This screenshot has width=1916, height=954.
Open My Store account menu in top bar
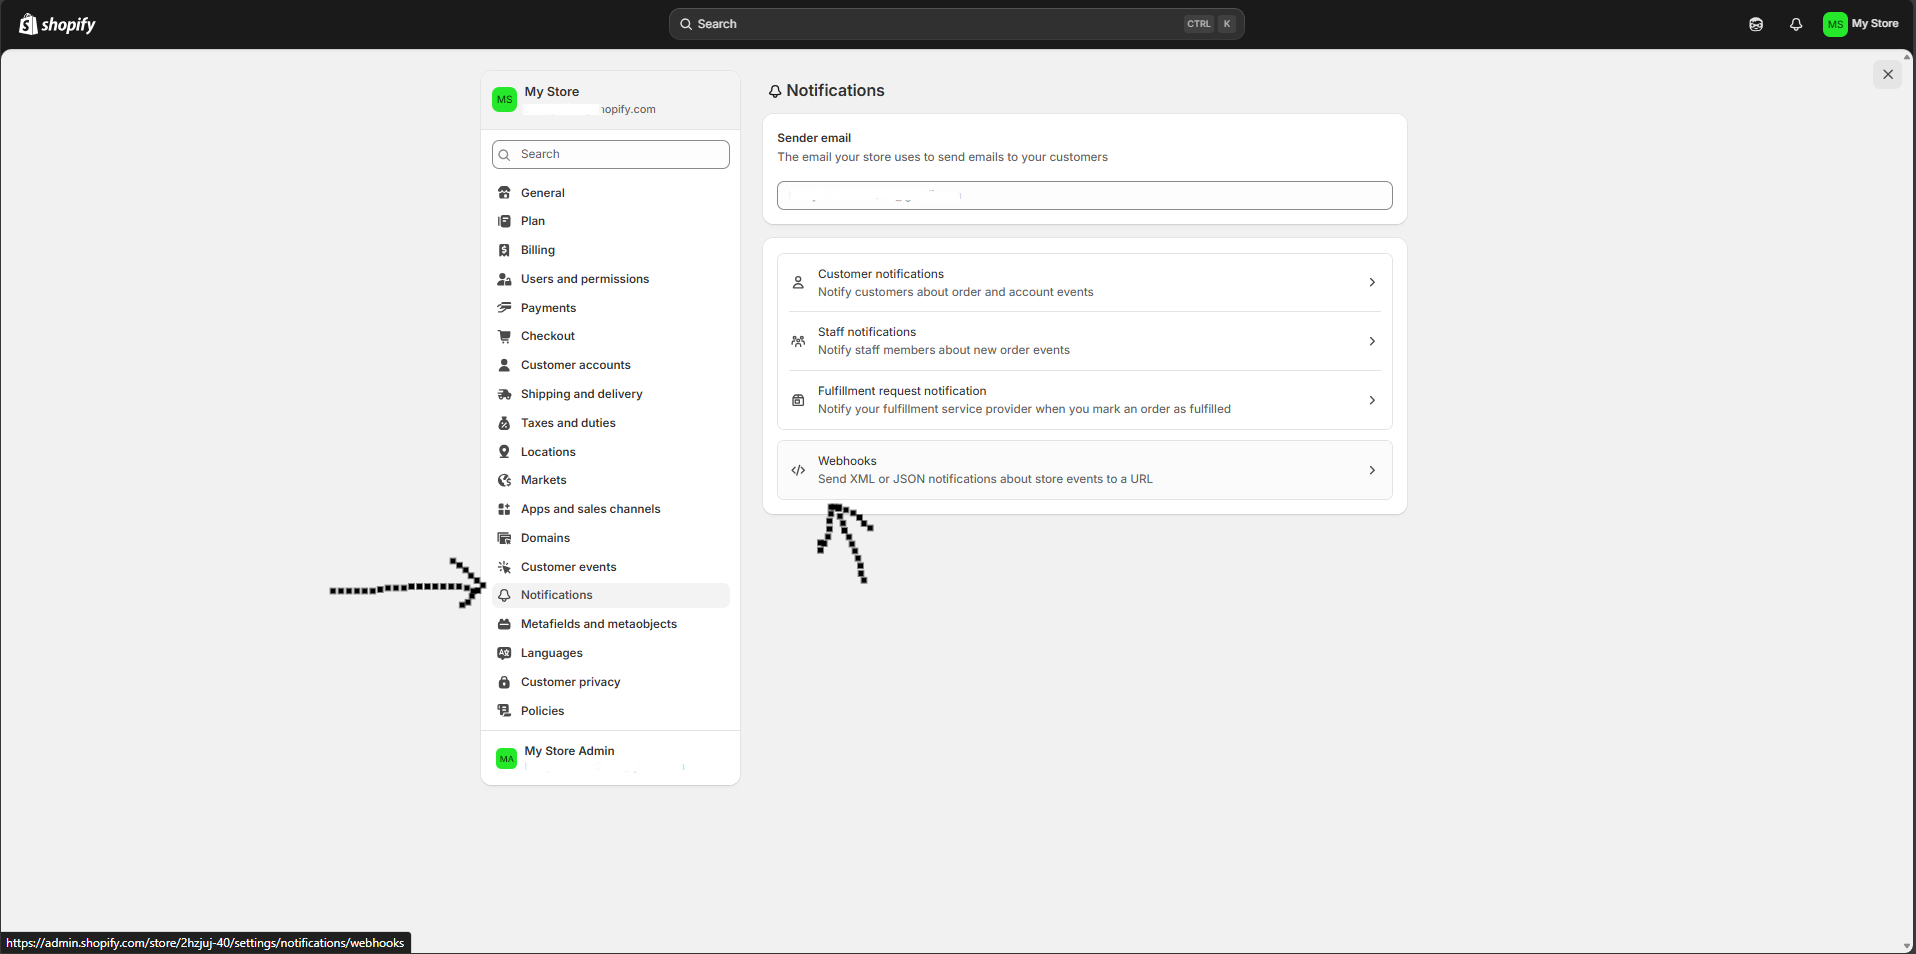[x=1861, y=24]
